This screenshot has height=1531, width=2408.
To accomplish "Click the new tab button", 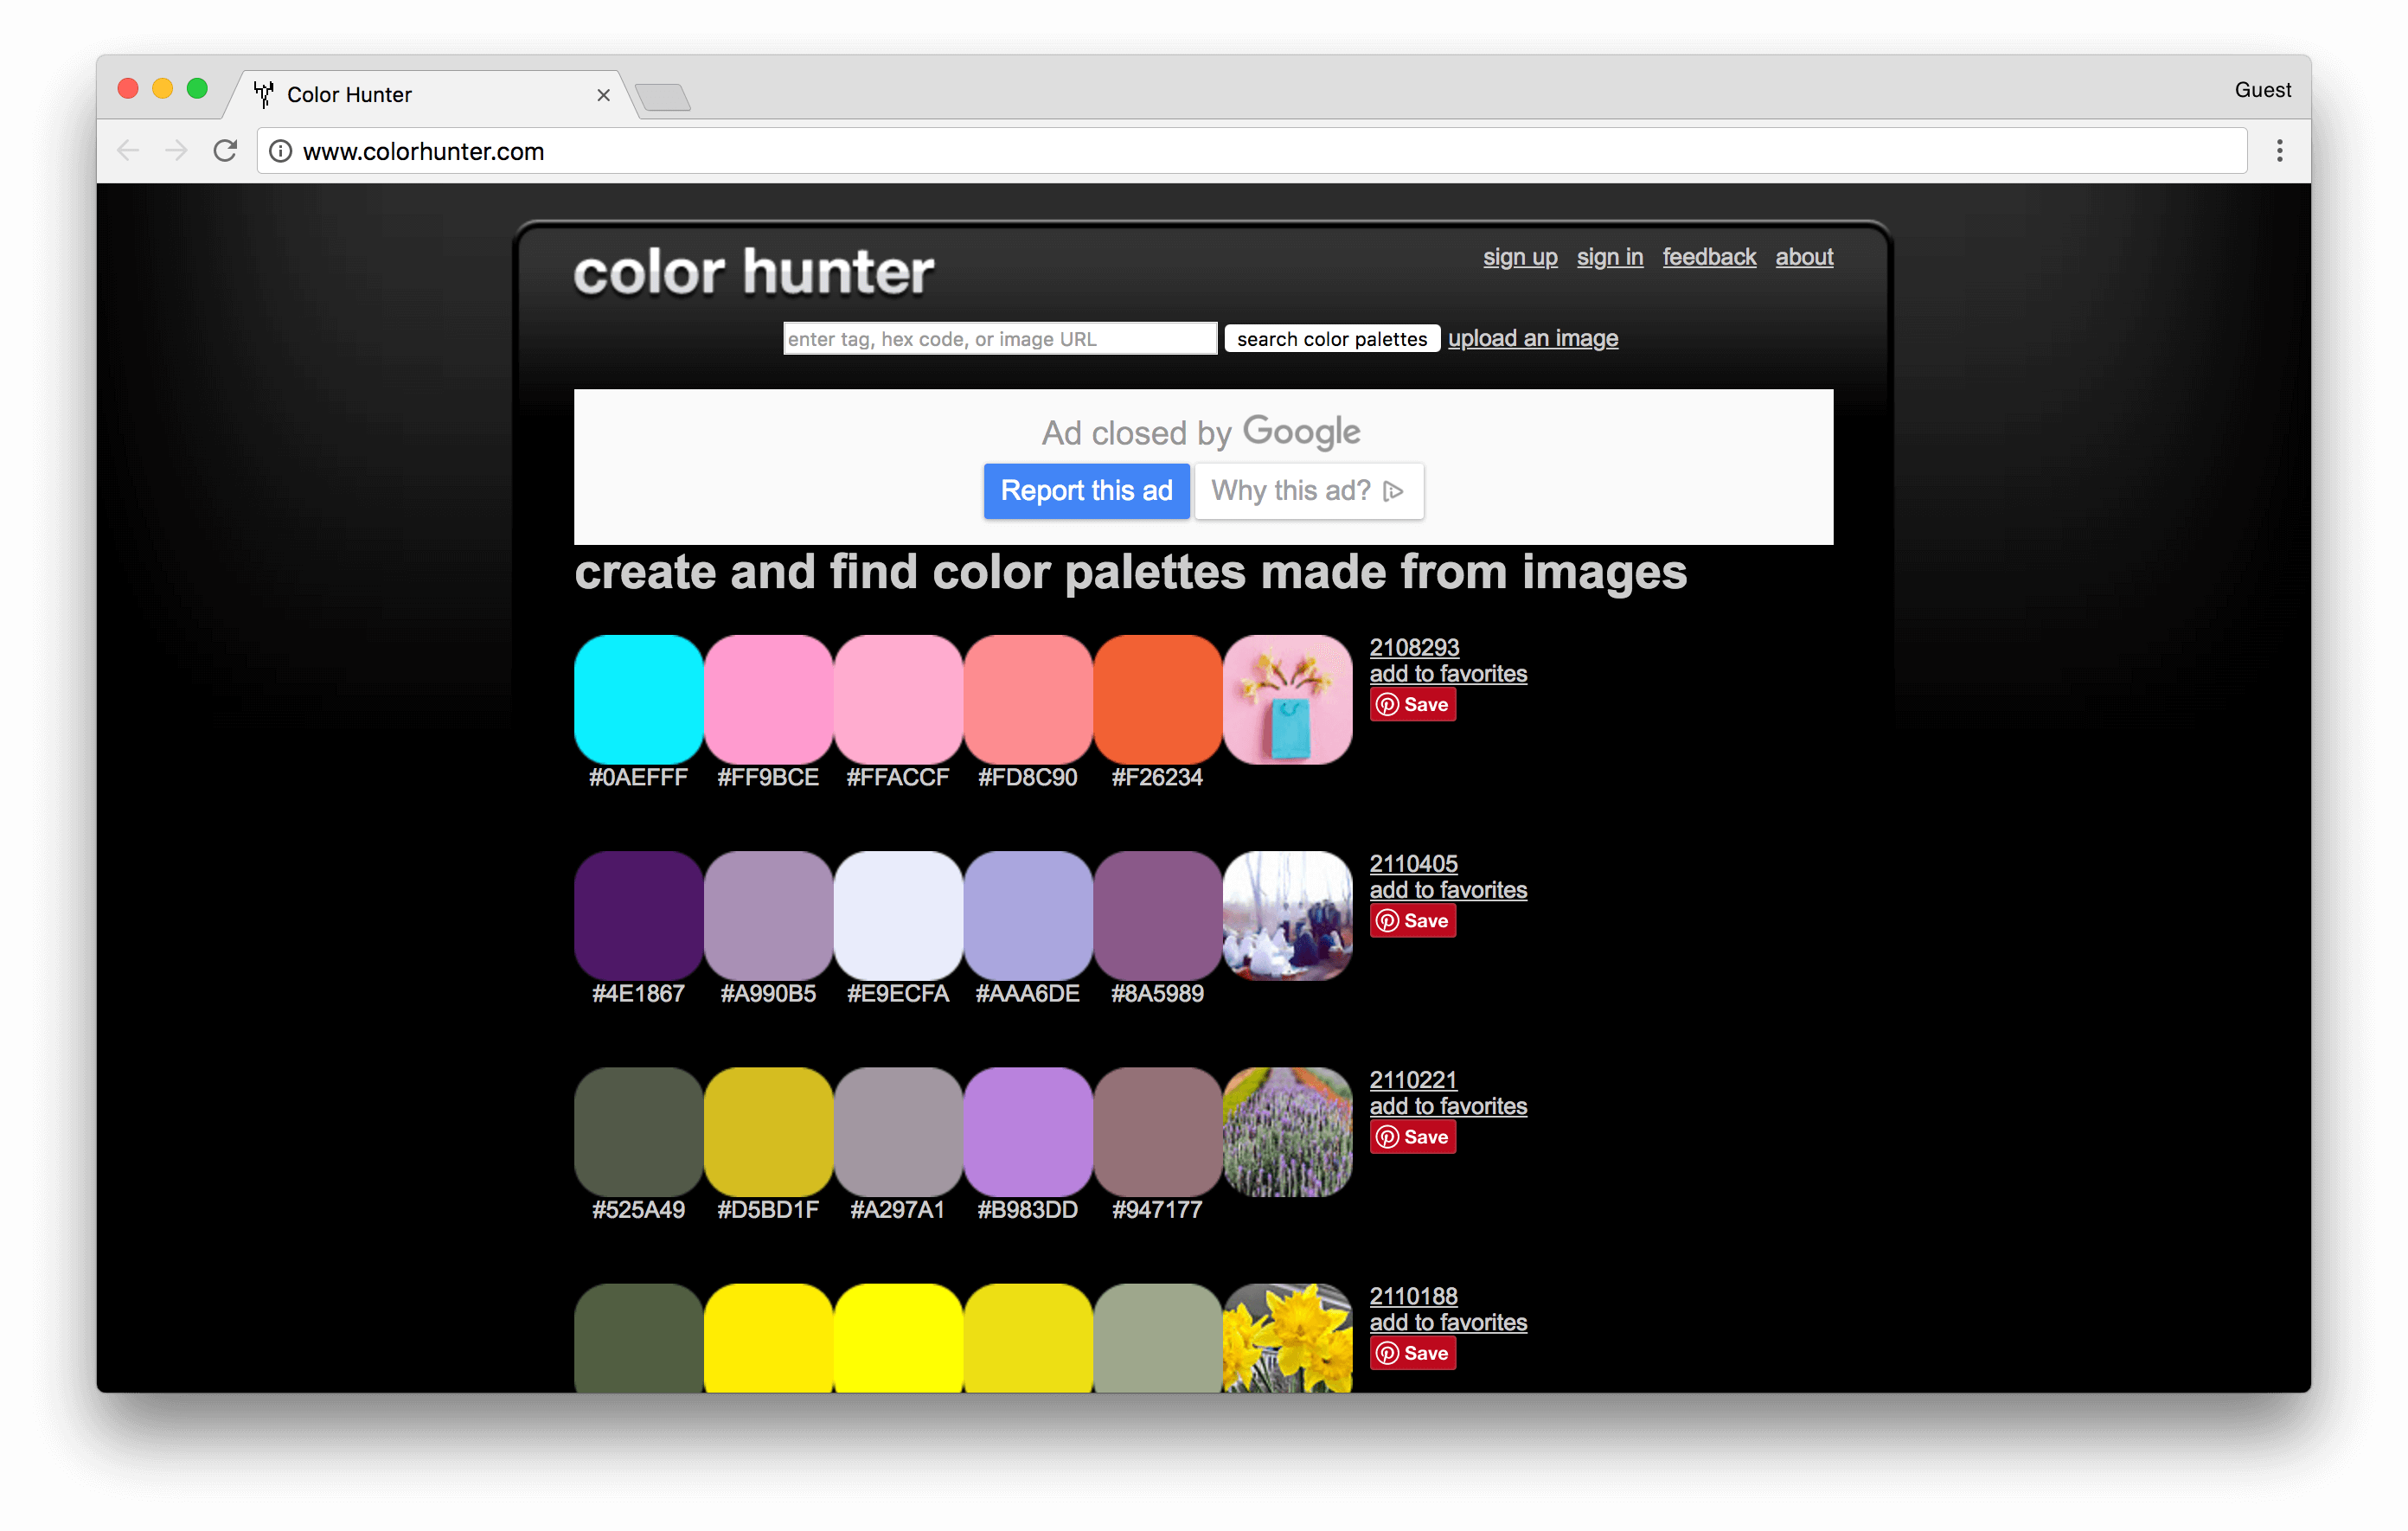I will pyautogui.click(x=663, y=98).
